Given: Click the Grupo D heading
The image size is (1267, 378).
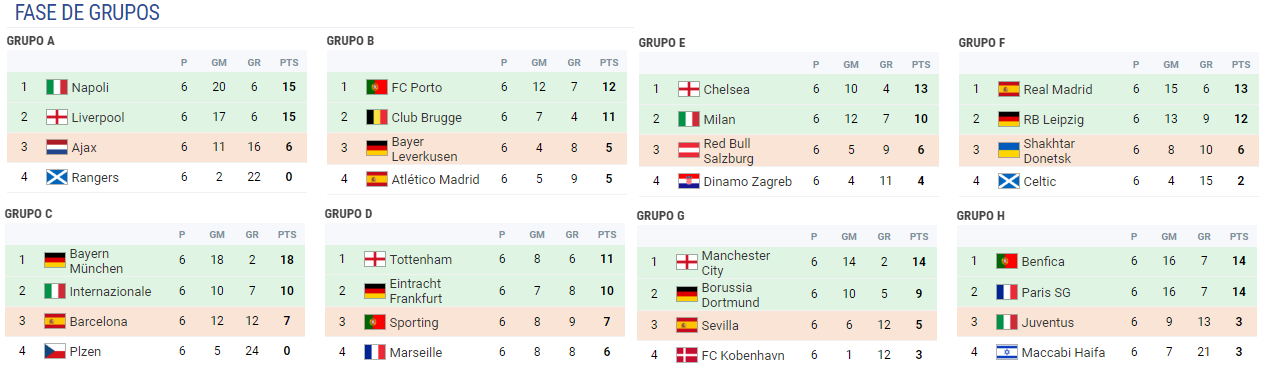Looking at the screenshot, I should pos(349,213).
